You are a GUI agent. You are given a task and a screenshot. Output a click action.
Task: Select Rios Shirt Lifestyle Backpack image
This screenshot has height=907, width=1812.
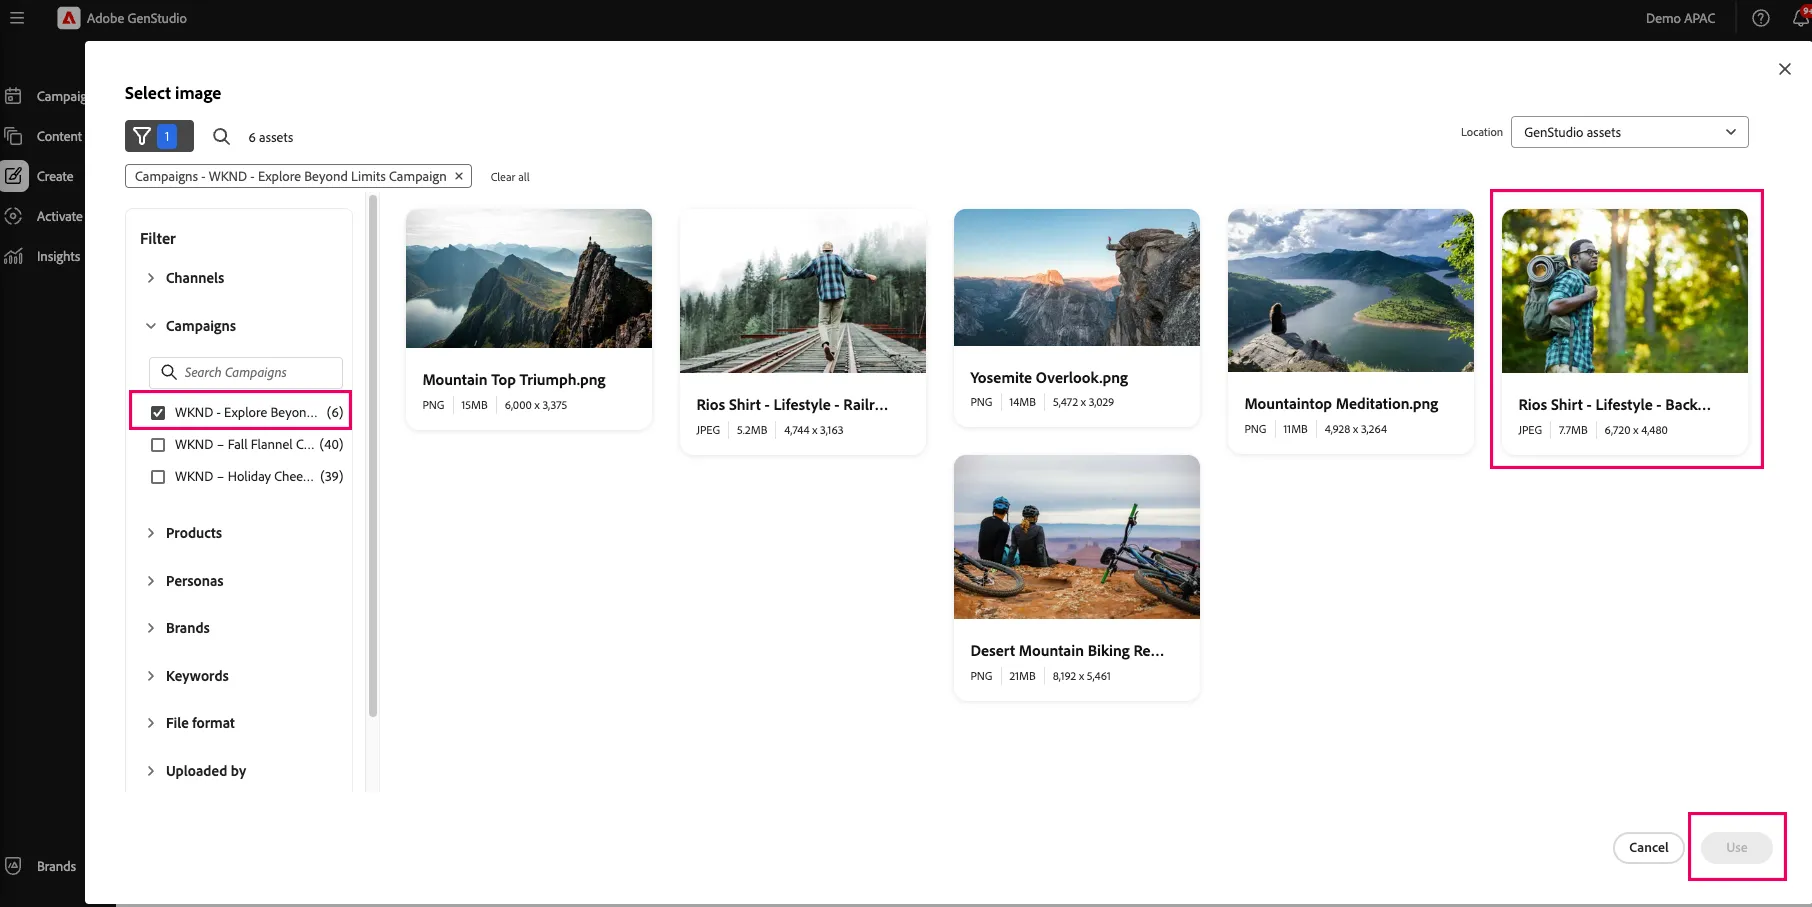(x=1625, y=291)
